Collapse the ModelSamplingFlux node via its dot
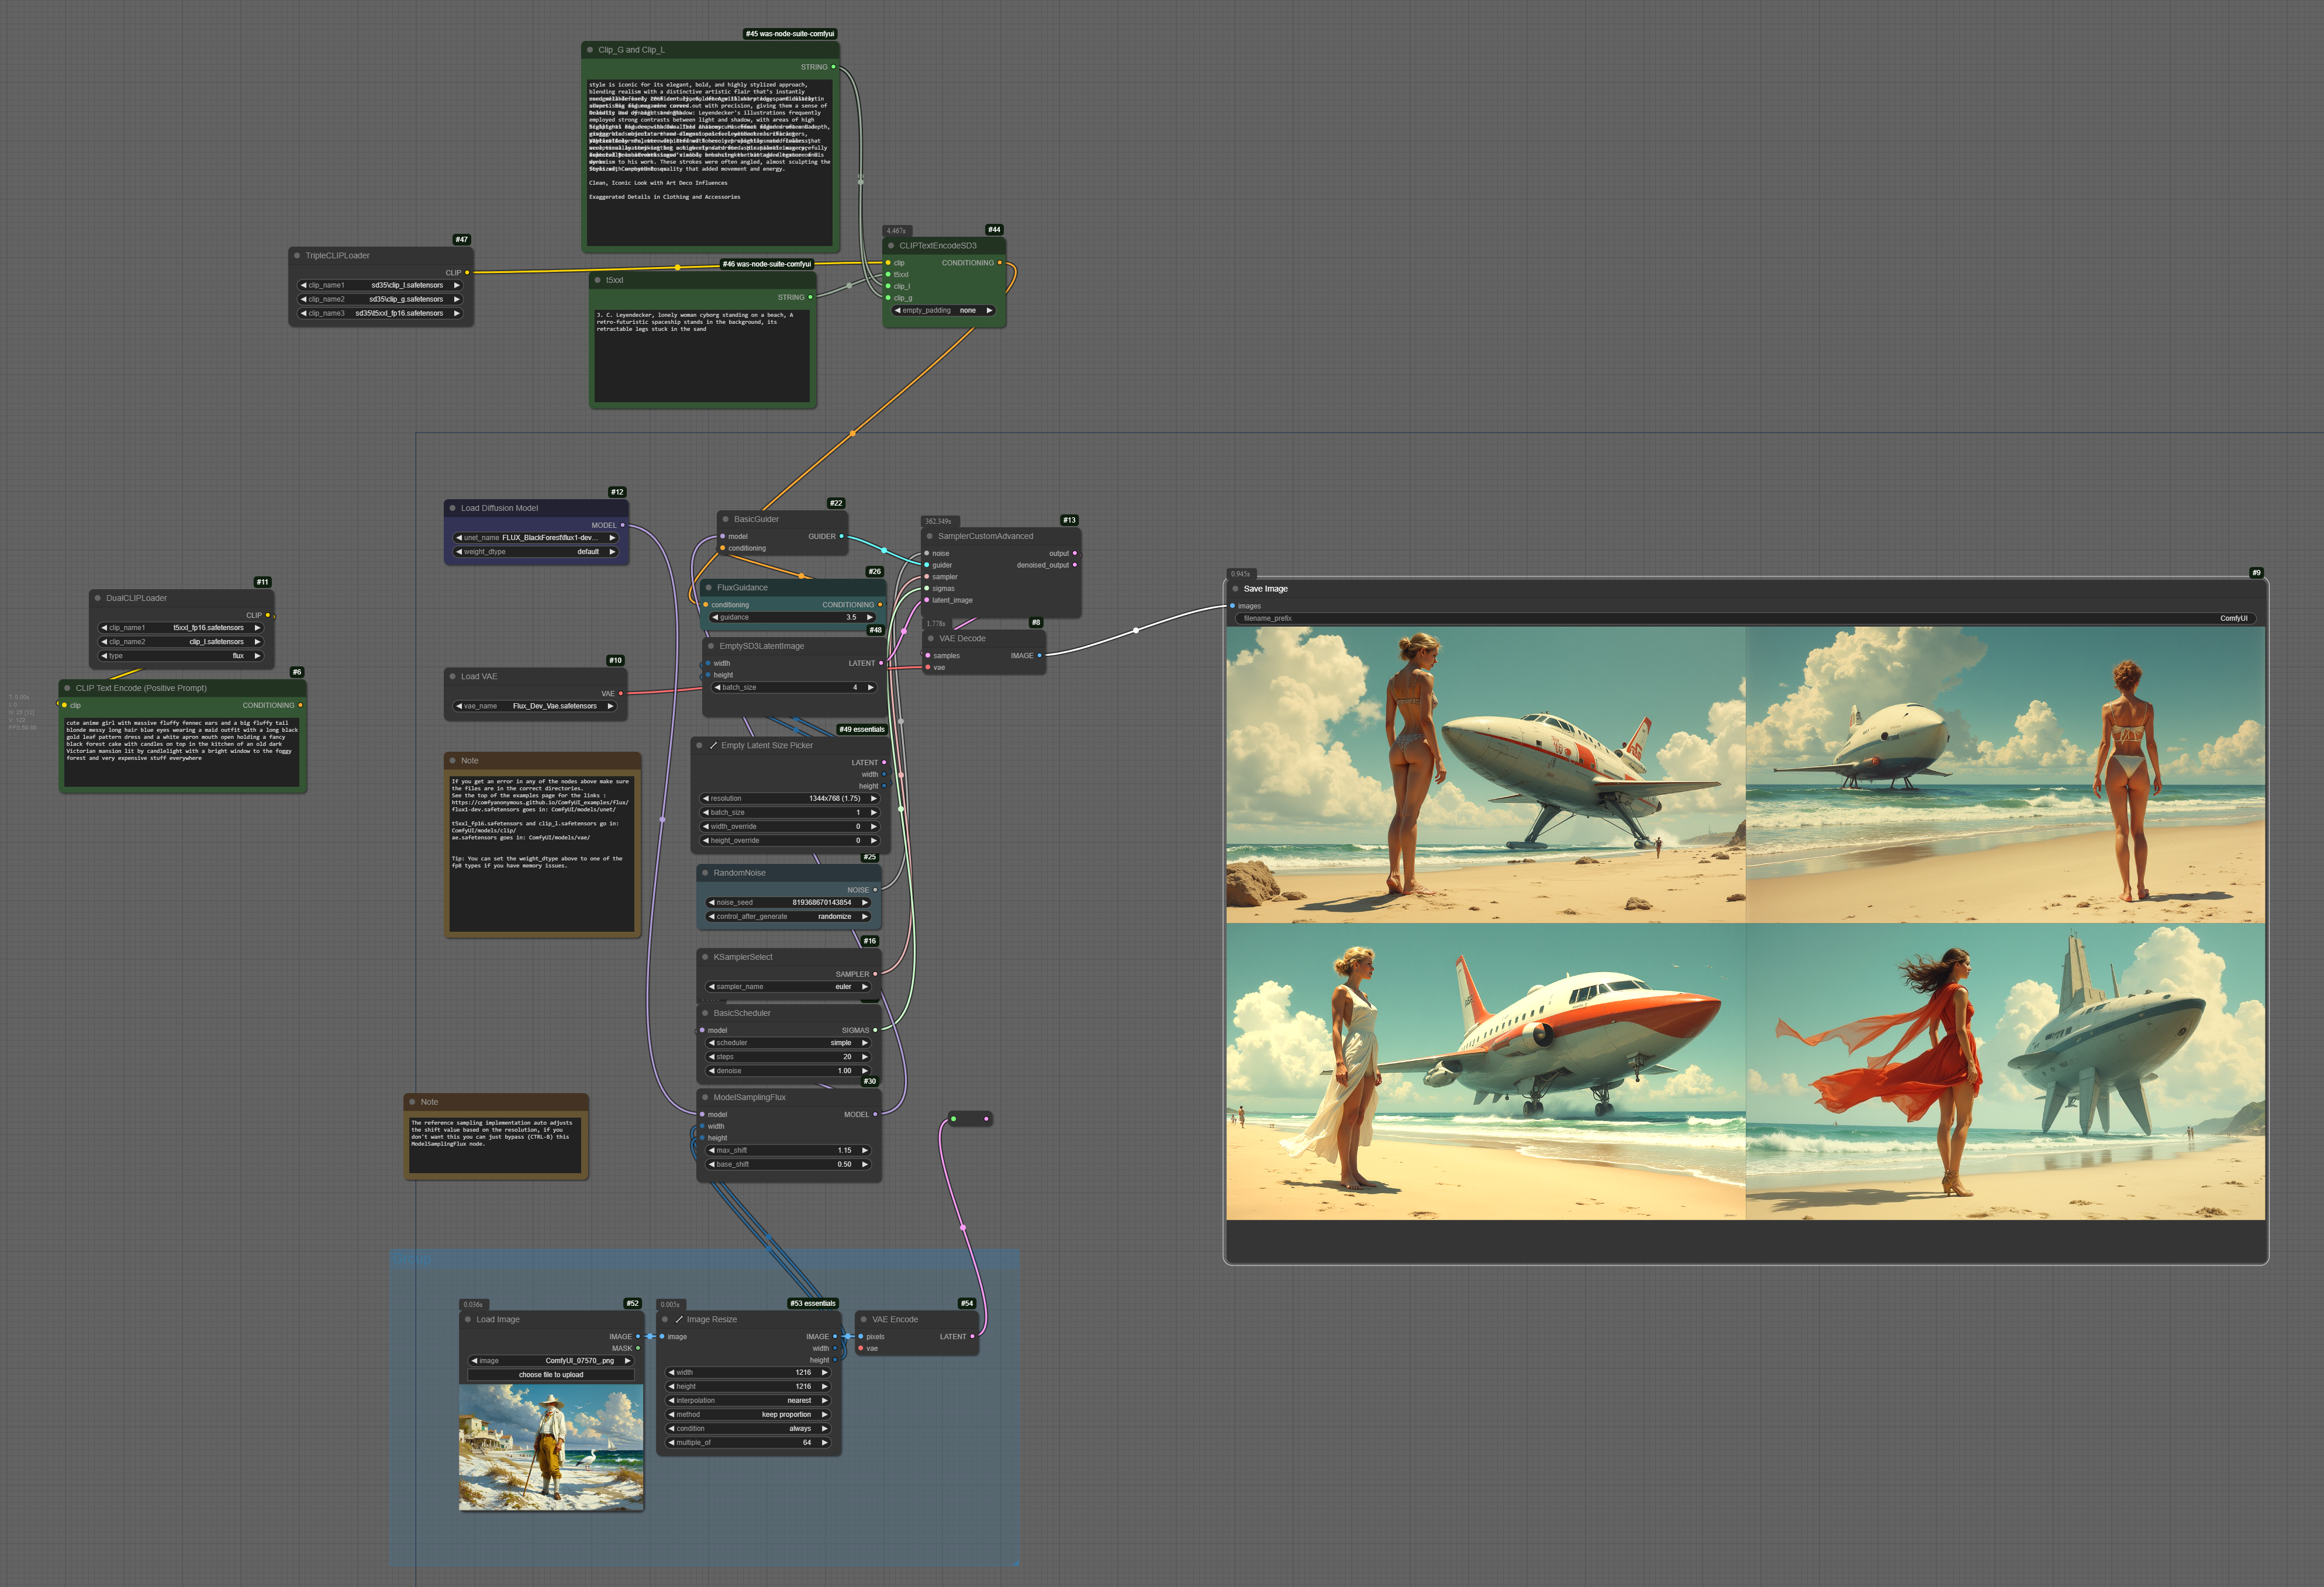This screenshot has width=2324, height=1587. [706, 1098]
